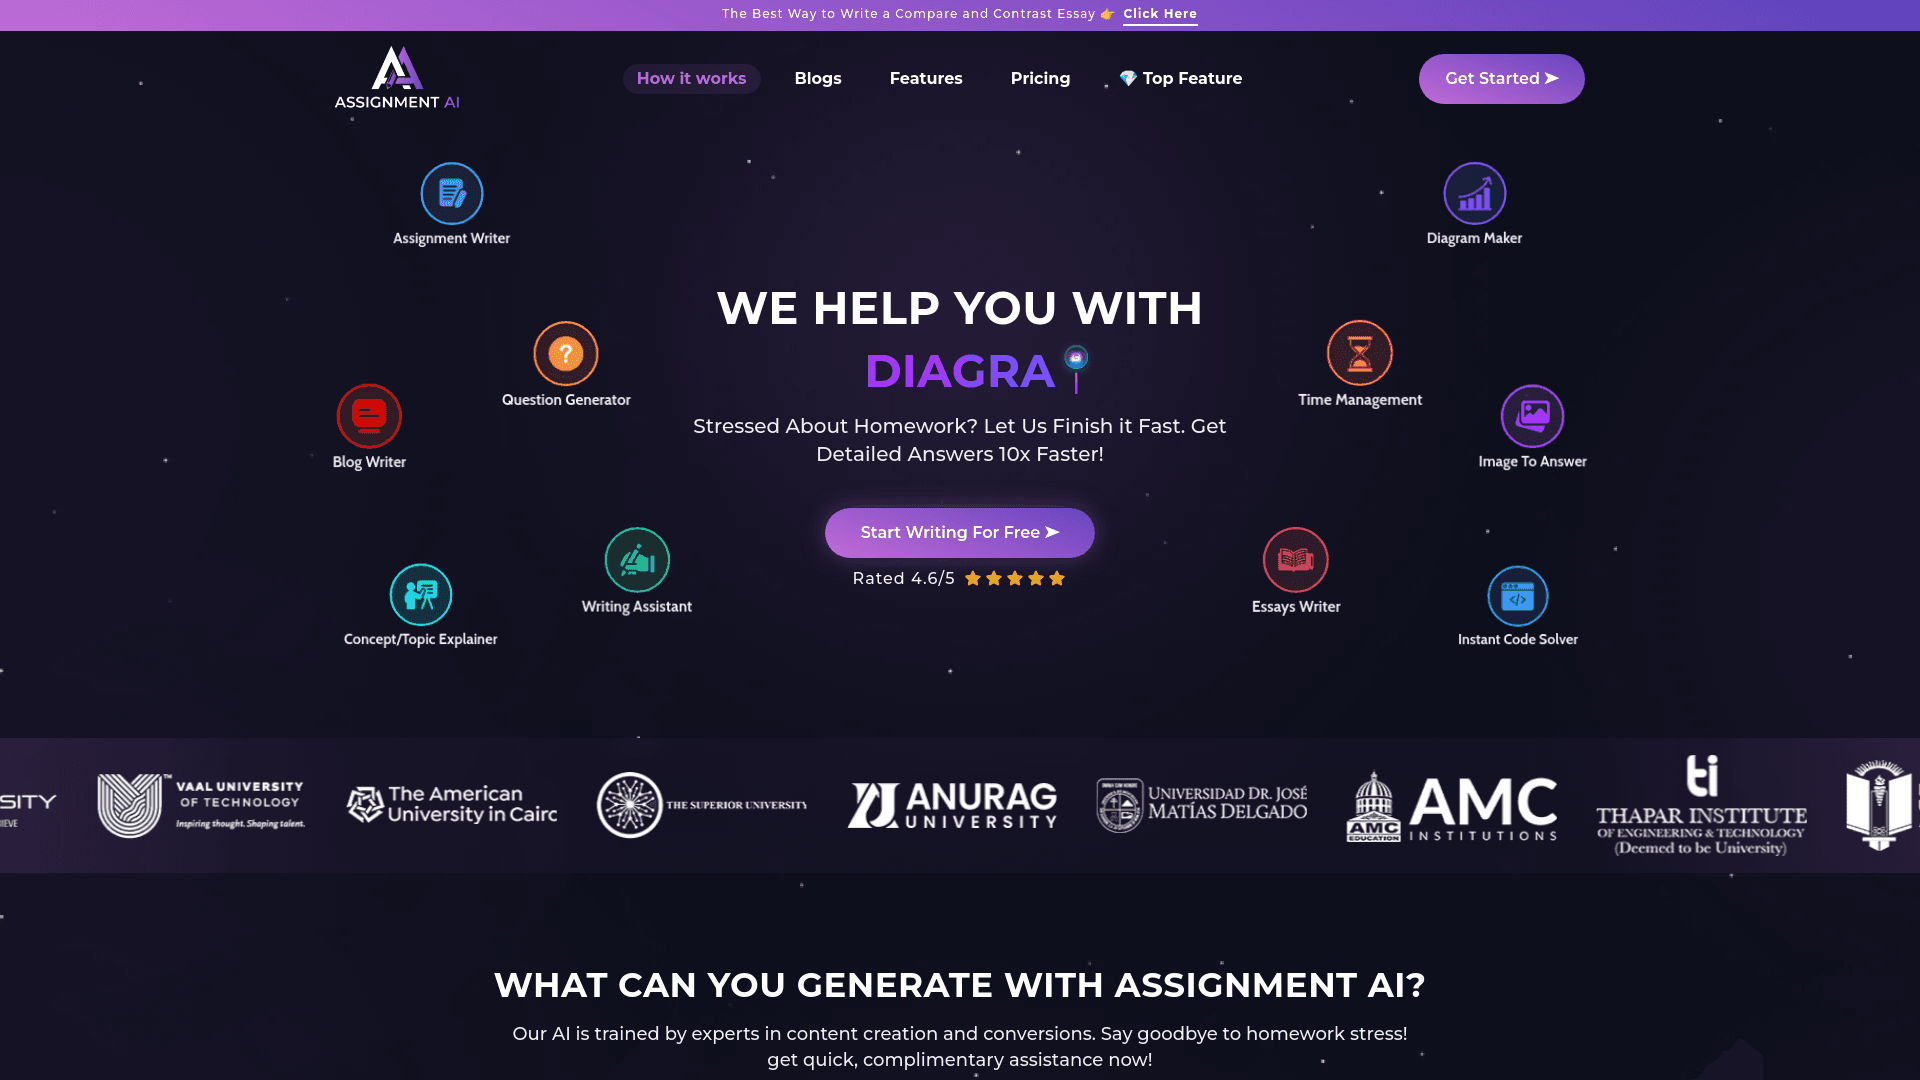Viewport: 1920px width, 1080px height.
Task: Open the Features menu section
Action: (x=926, y=78)
